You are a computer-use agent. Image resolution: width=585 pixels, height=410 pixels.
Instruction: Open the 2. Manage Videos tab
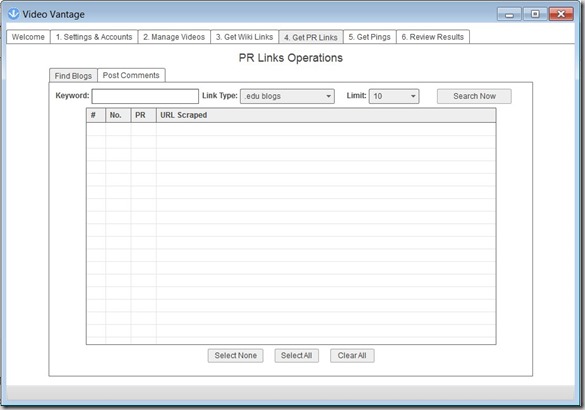point(174,37)
